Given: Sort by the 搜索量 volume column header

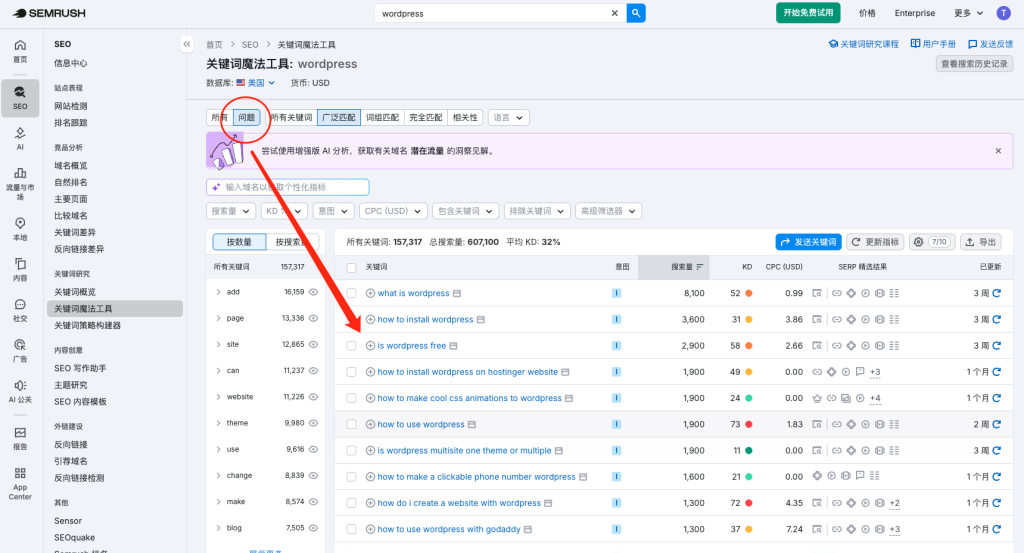Looking at the screenshot, I should click(674, 267).
